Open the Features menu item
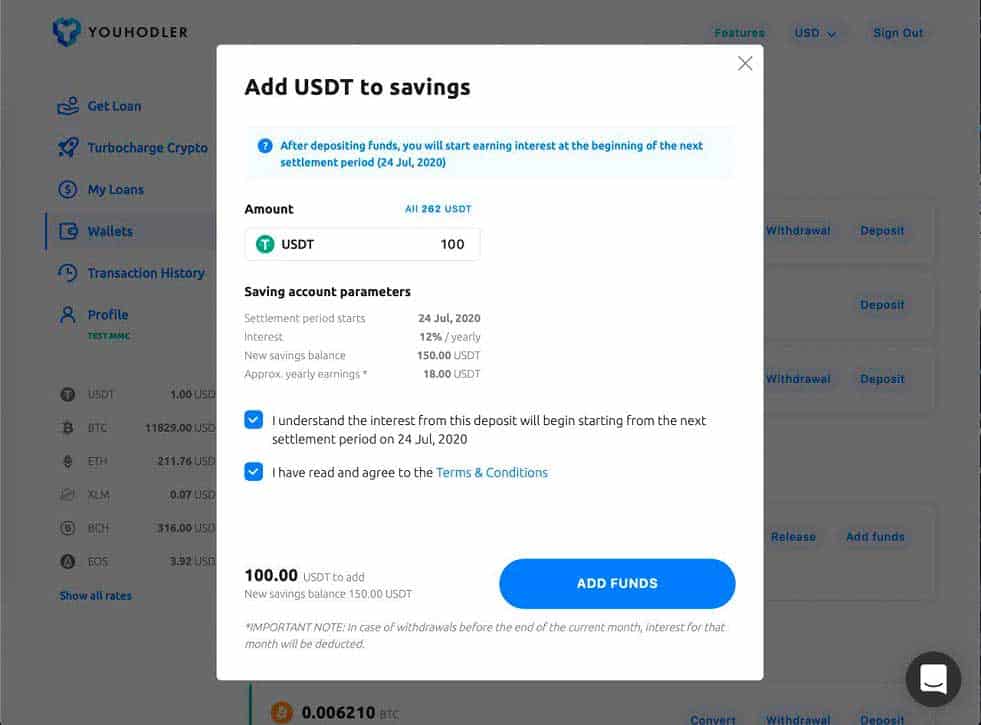The height and width of the screenshot is (725, 981). tap(739, 33)
